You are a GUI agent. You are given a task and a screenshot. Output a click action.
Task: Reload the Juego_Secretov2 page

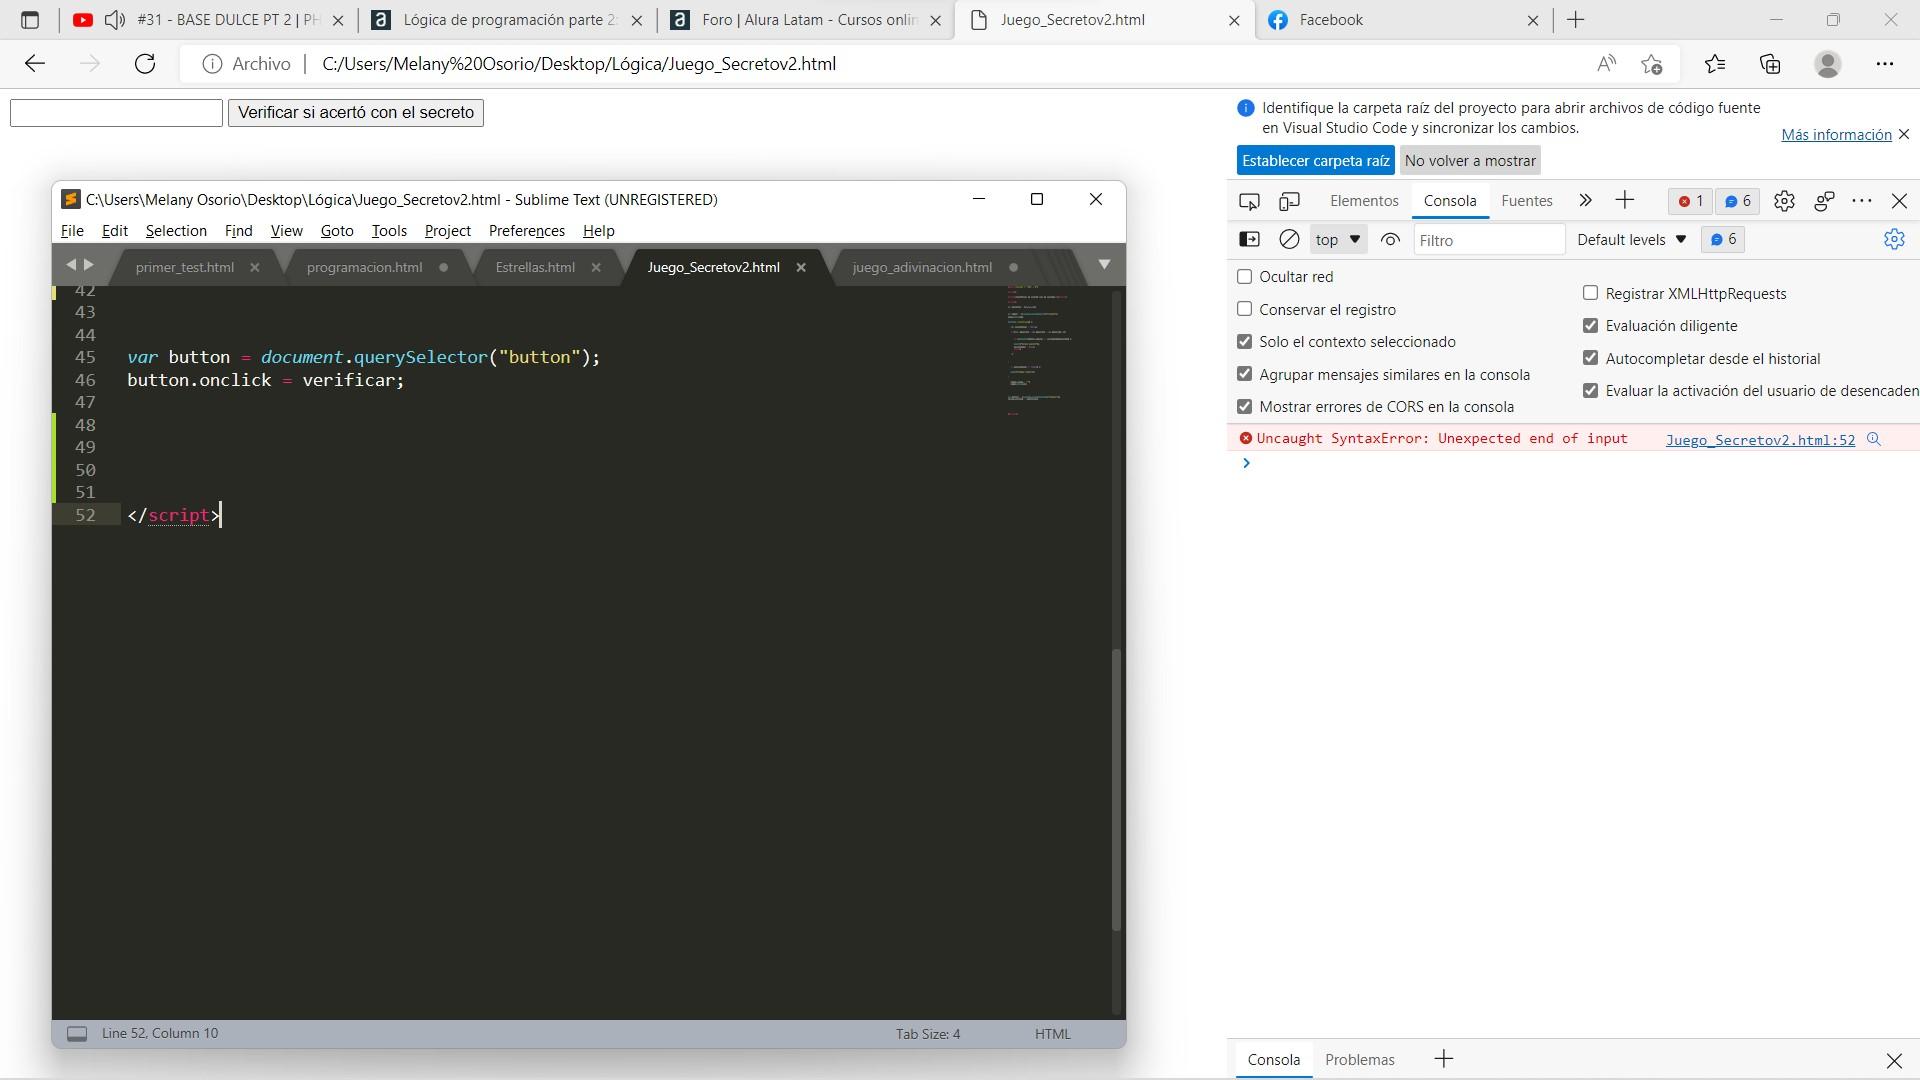click(145, 64)
